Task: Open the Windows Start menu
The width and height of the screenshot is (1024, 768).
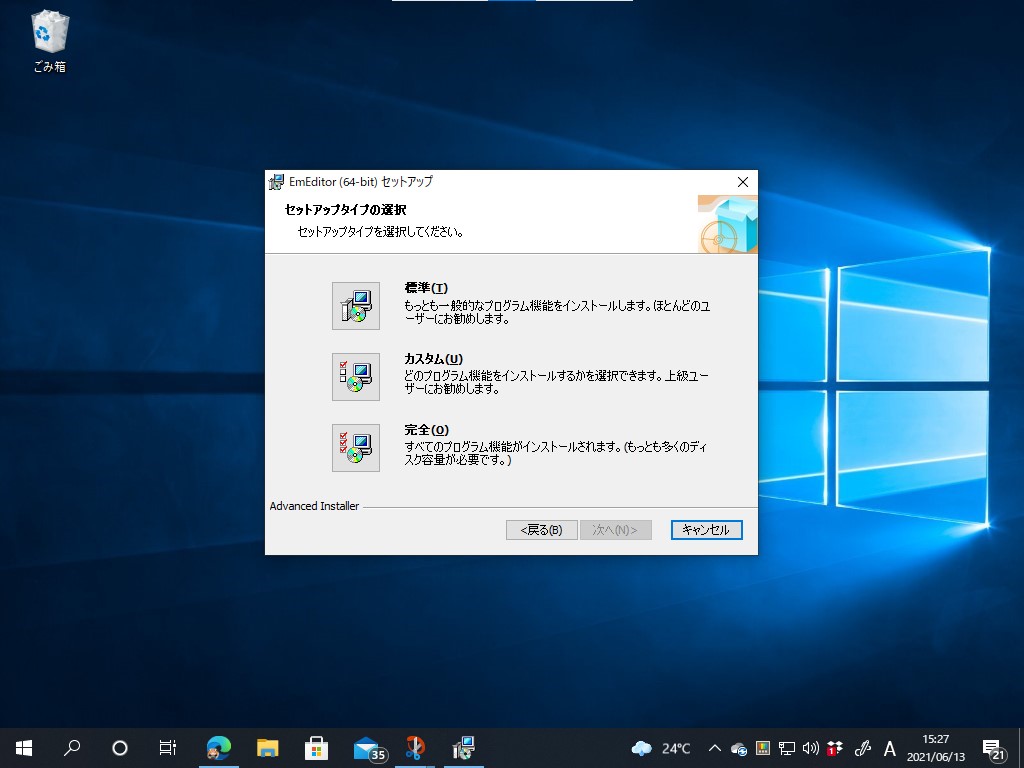Action: tap(24, 748)
